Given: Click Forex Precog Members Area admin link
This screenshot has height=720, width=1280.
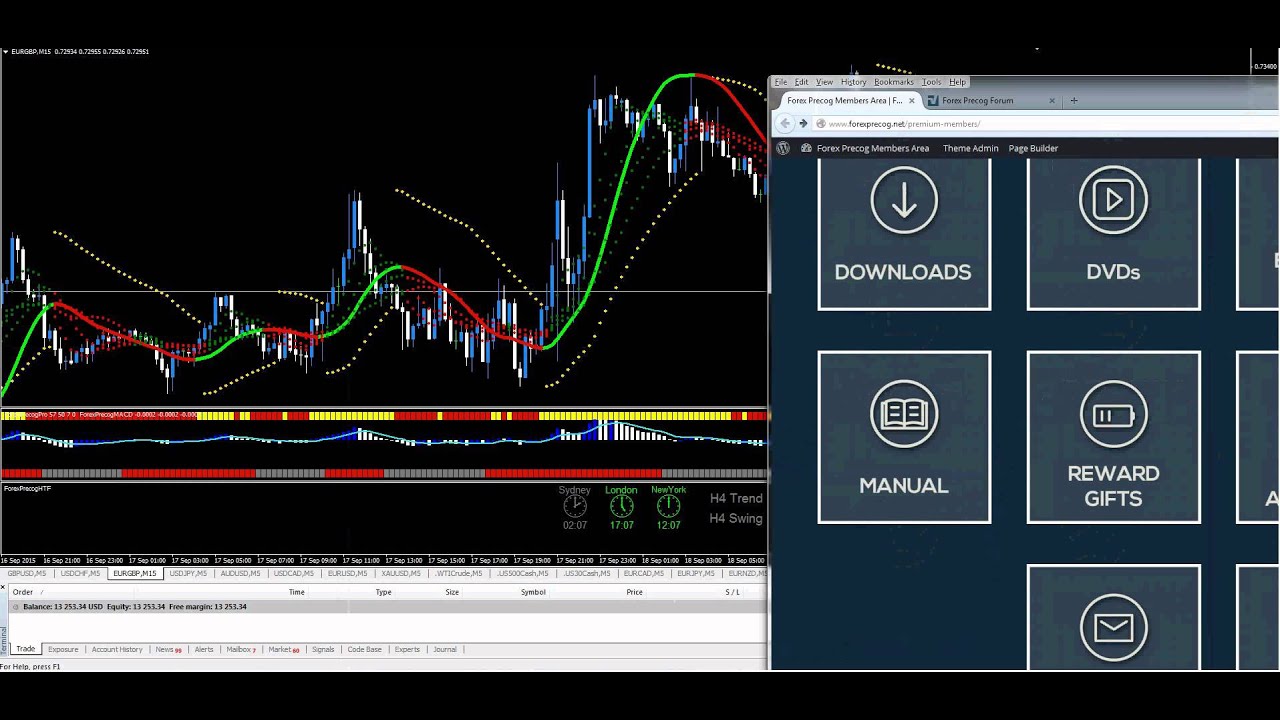Looking at the screenshot, I should click(873, 148).
